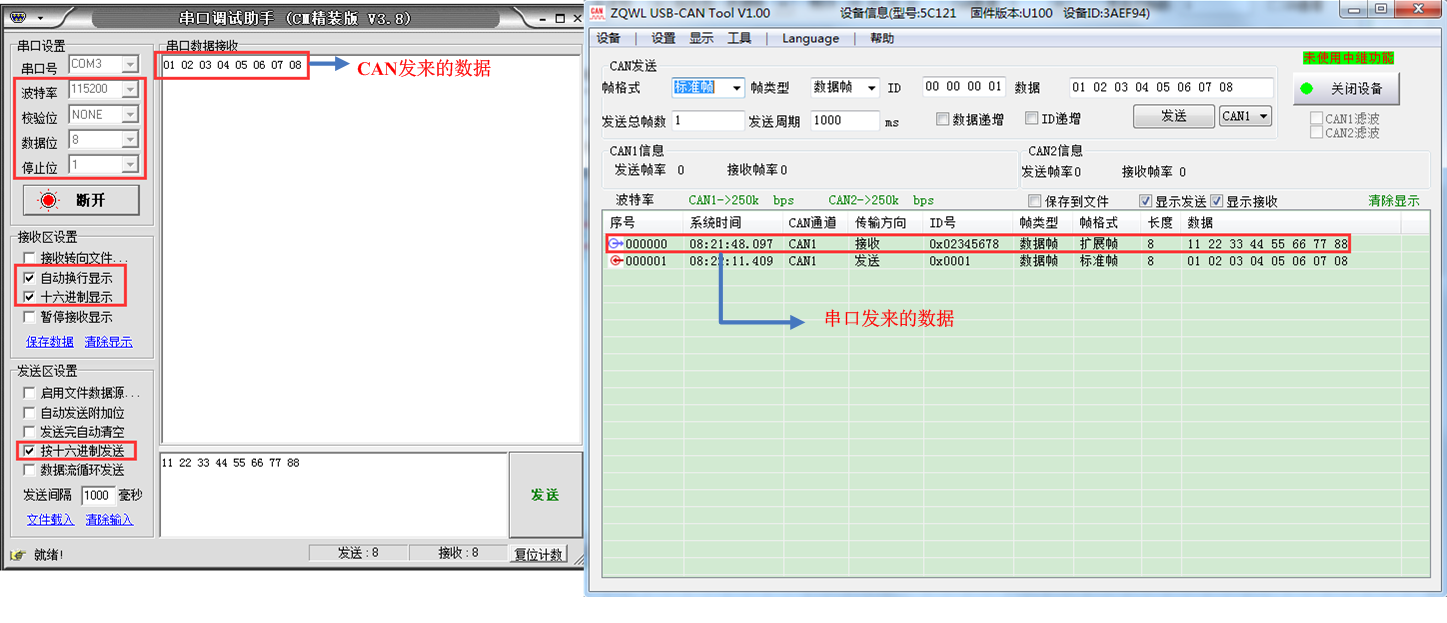This screenshot has height=623, width=1447.
Task: Click the 关闭设备 button
Action: pyautogui.click(x=1345, y=88)
